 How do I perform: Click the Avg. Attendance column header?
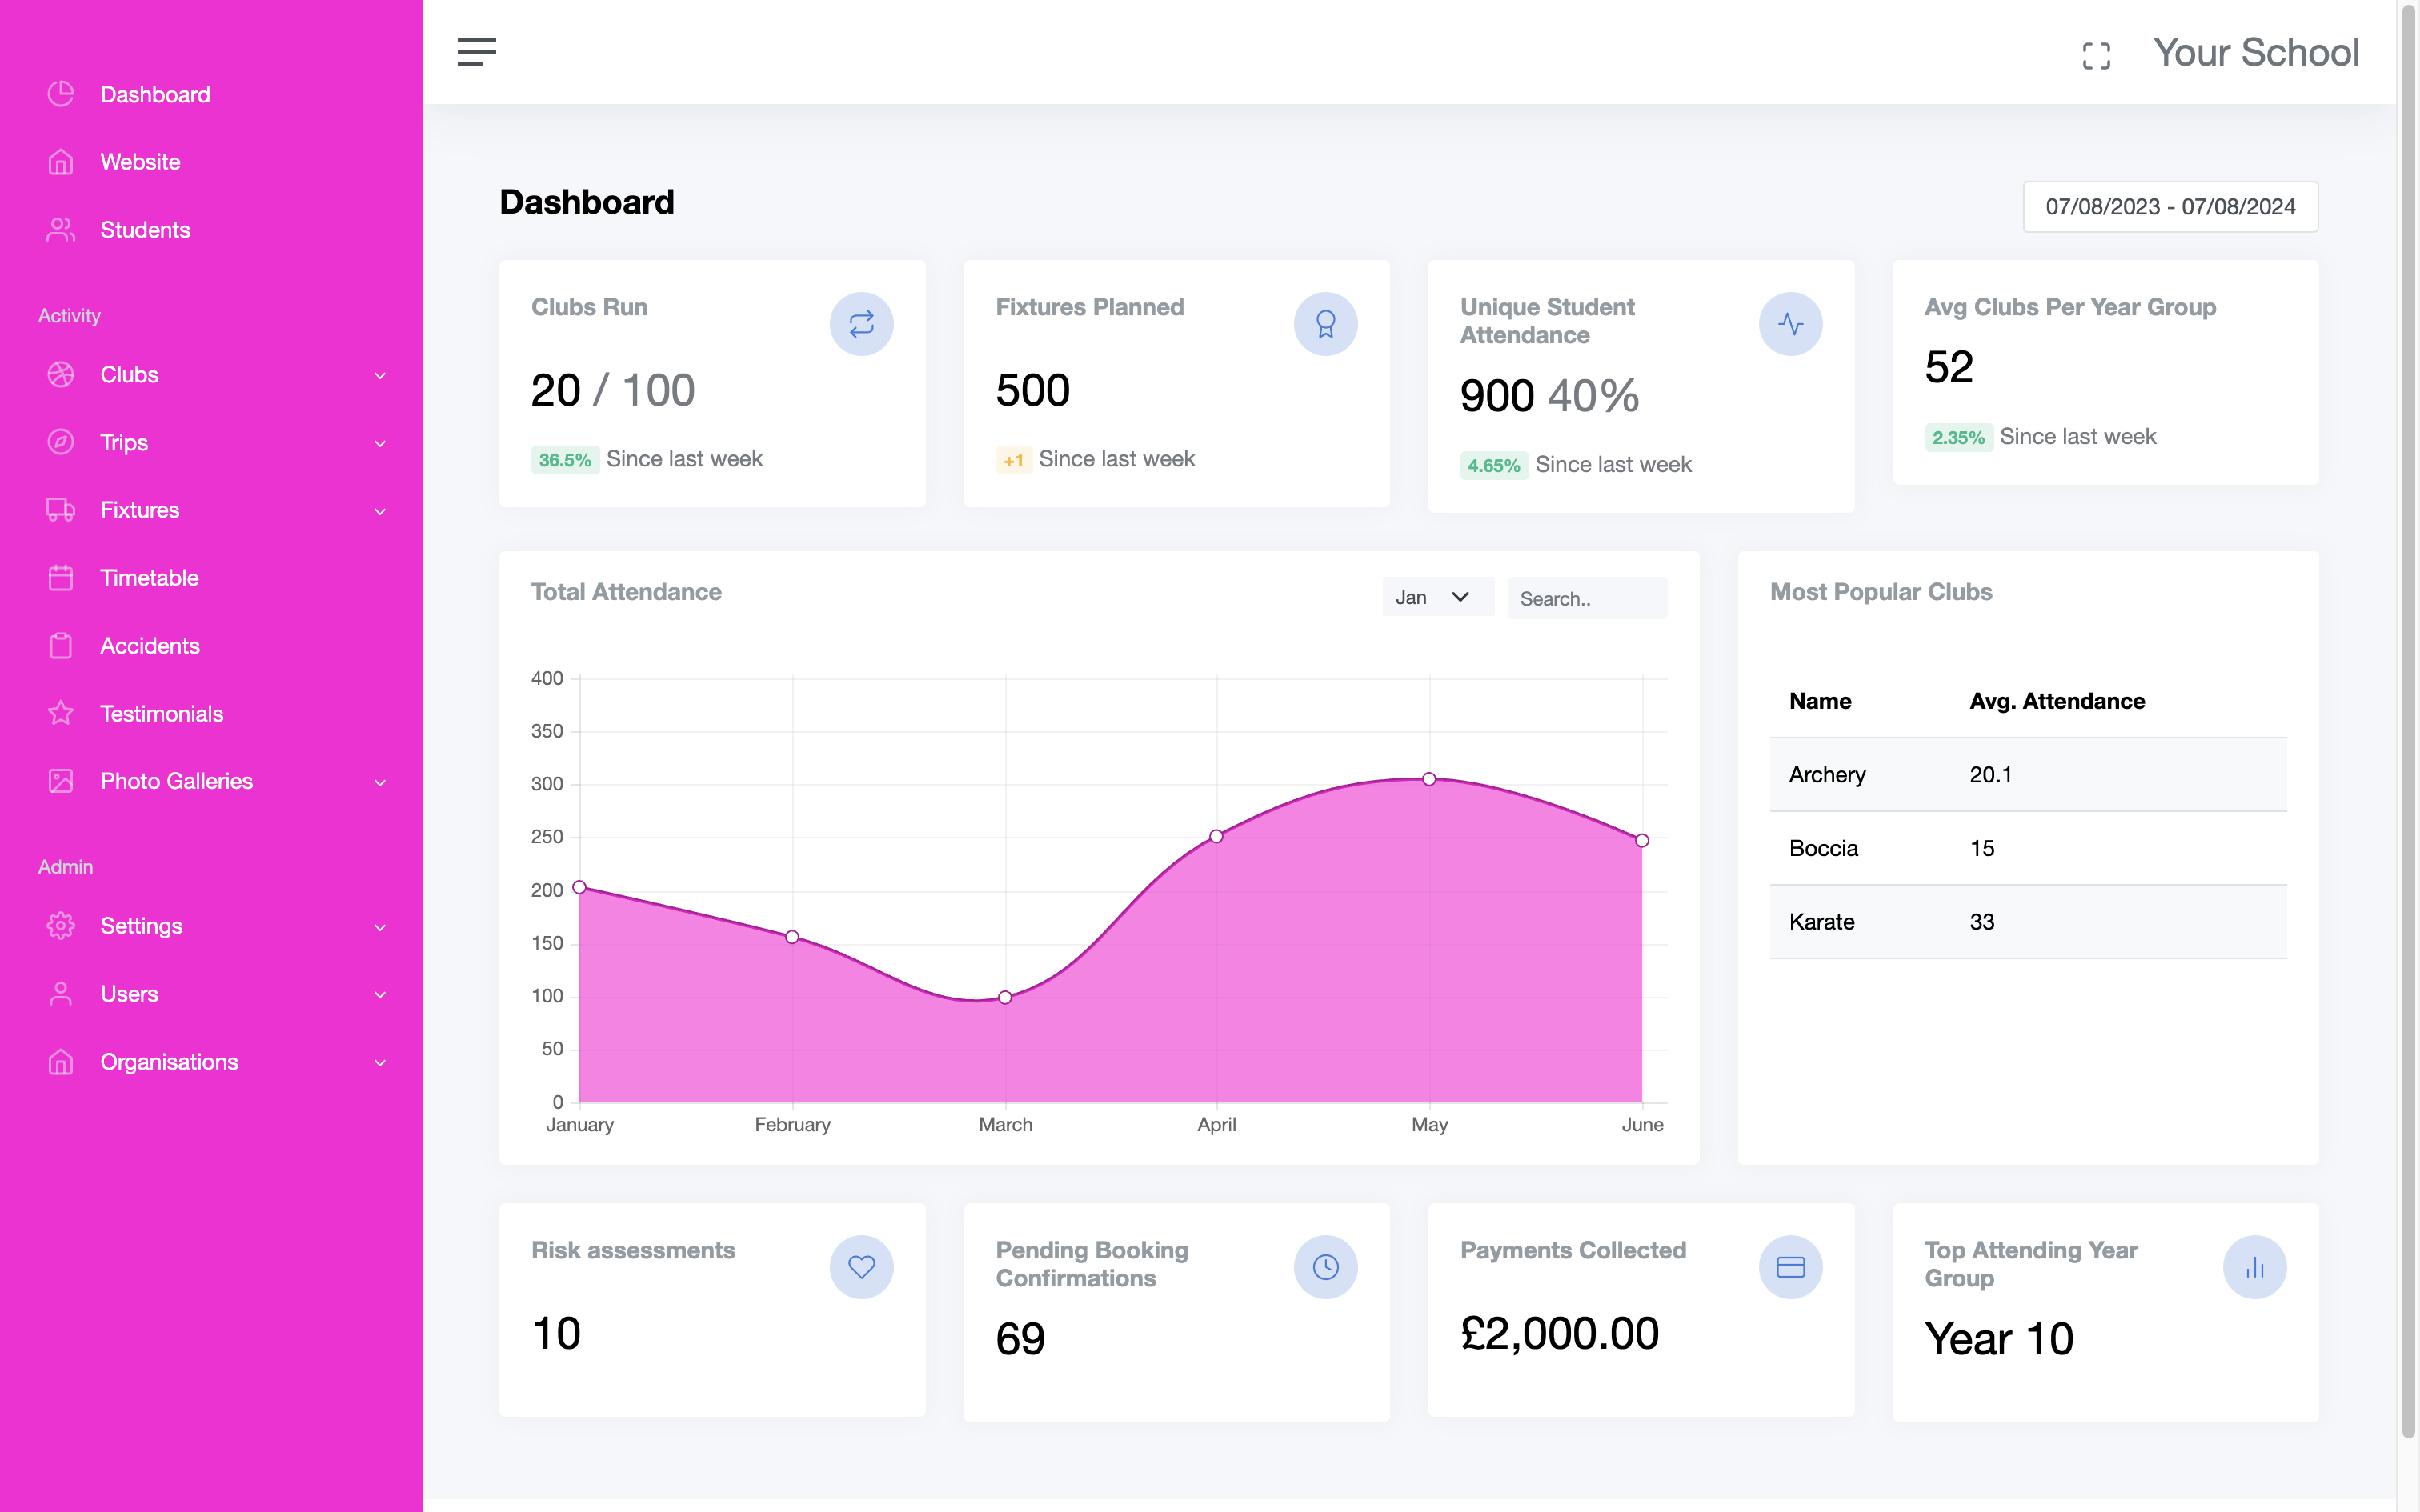coord(2057,701)
